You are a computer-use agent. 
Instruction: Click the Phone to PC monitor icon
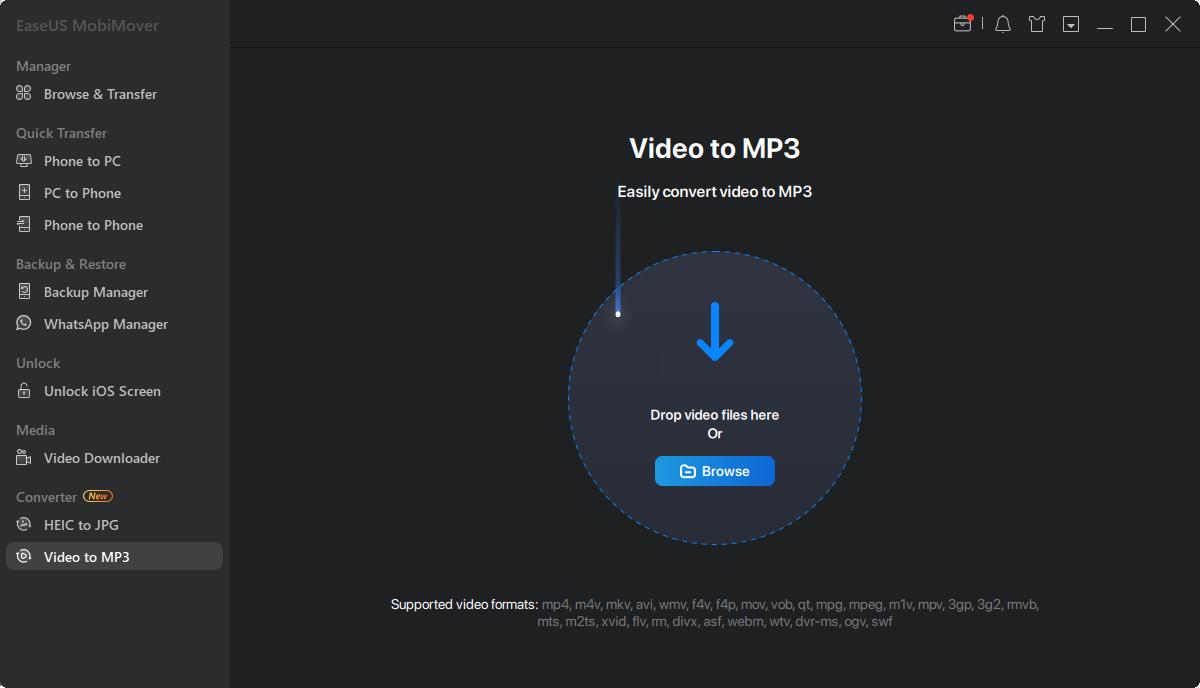[x=24, y=161]
